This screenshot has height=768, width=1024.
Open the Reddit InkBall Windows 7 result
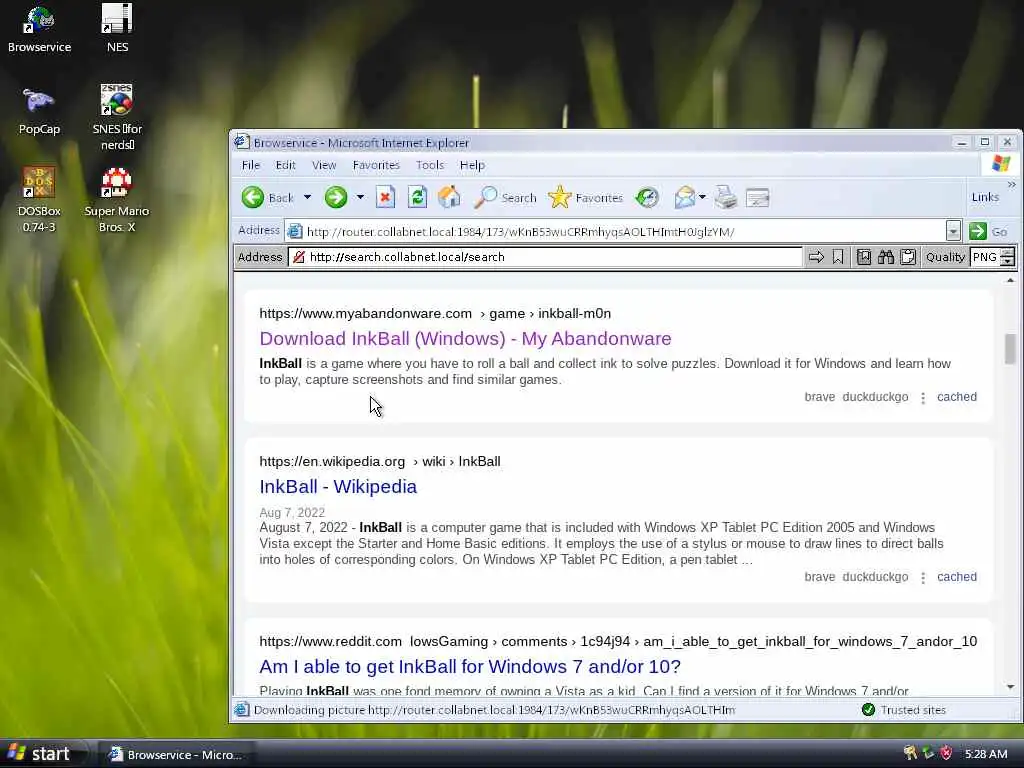470,667
